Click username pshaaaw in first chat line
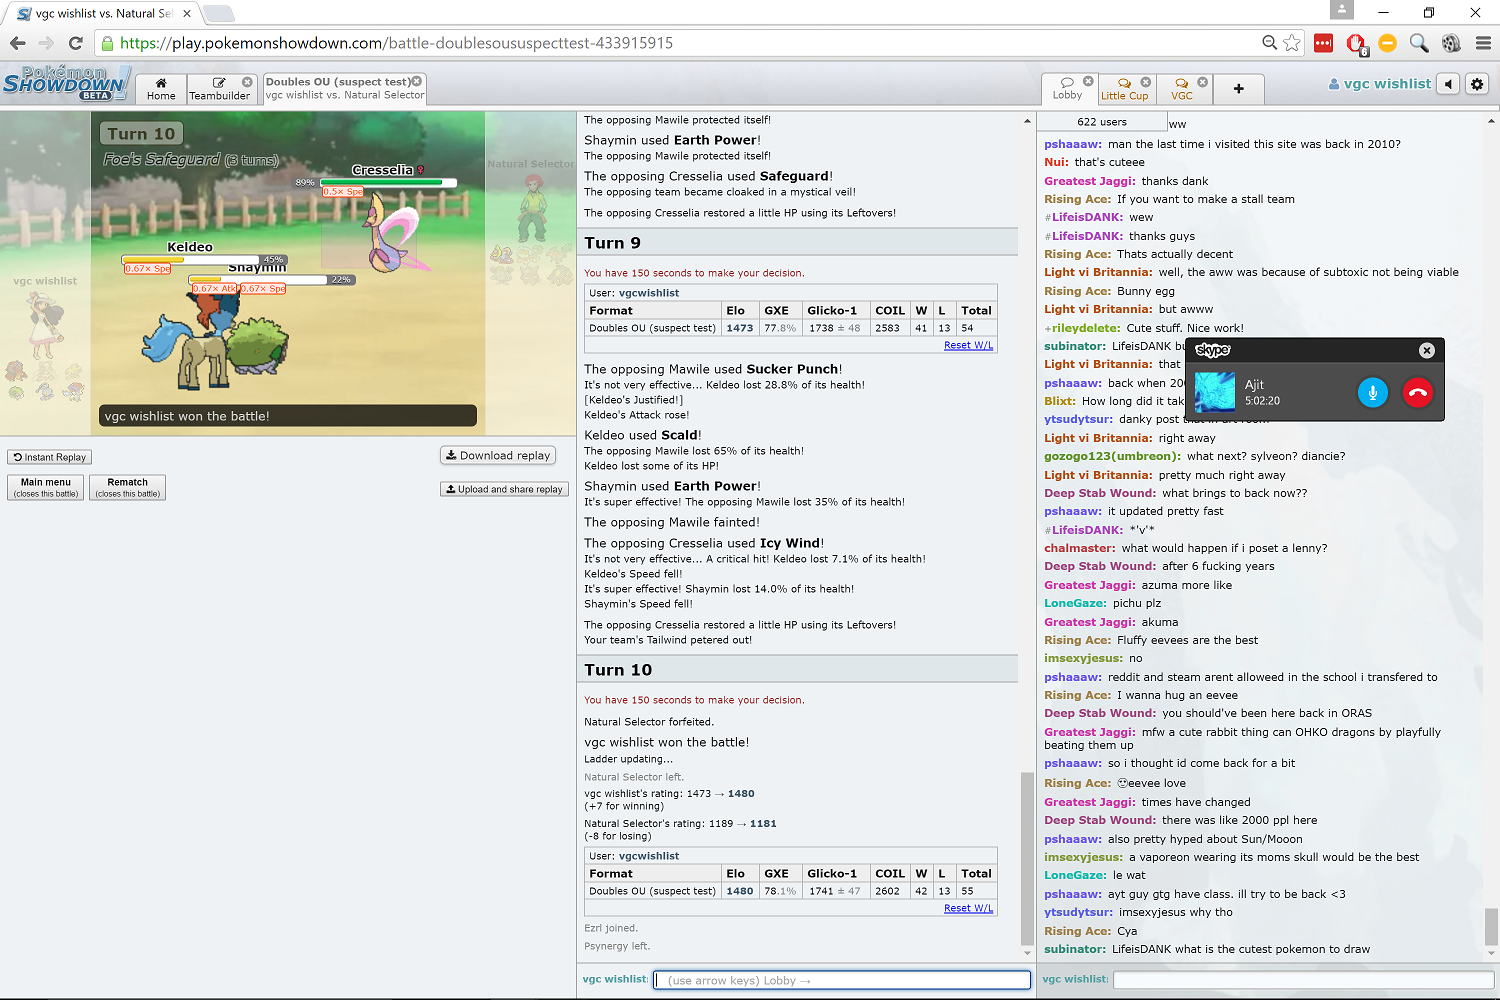This screenshot has width=1500, height=1000. coord(1072,144)
